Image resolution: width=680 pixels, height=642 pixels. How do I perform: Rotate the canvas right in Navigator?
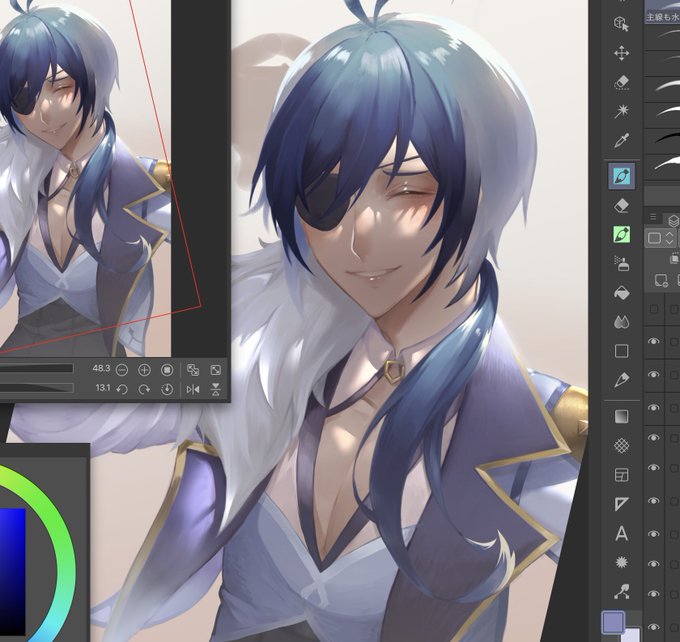[x=144, y=389]
